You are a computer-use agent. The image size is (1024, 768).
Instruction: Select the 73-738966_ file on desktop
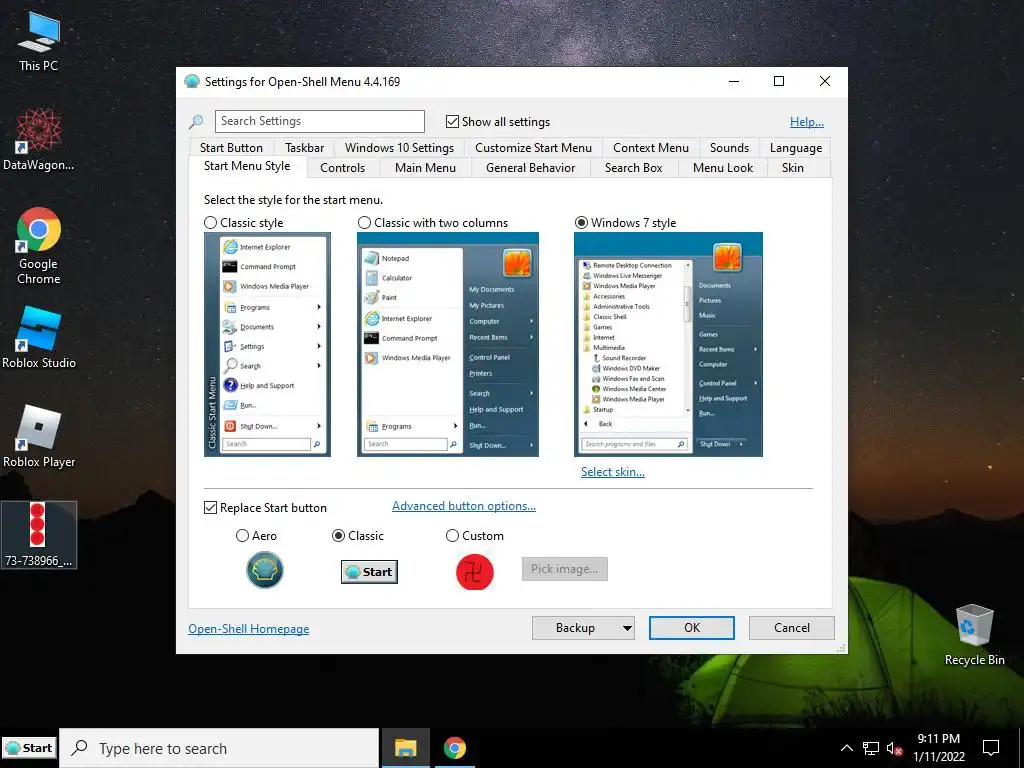[39, 535]
